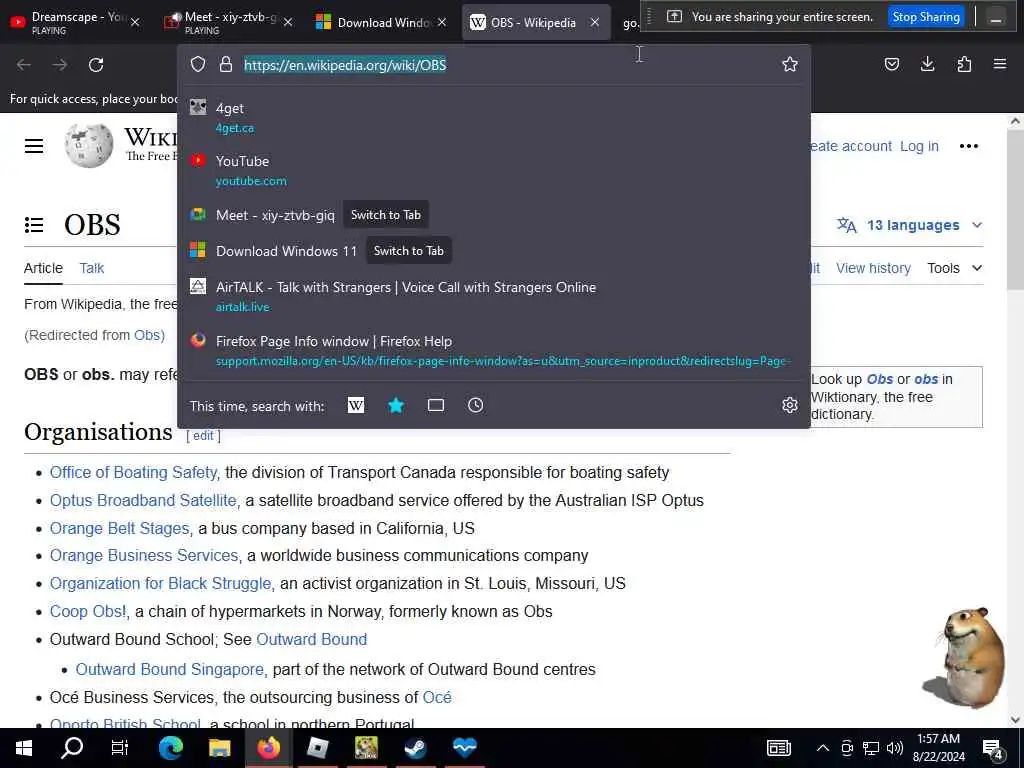Select Firefox Page Info window suggestion
Viewport: 1024px width, 768px height.
coord(494,351)
